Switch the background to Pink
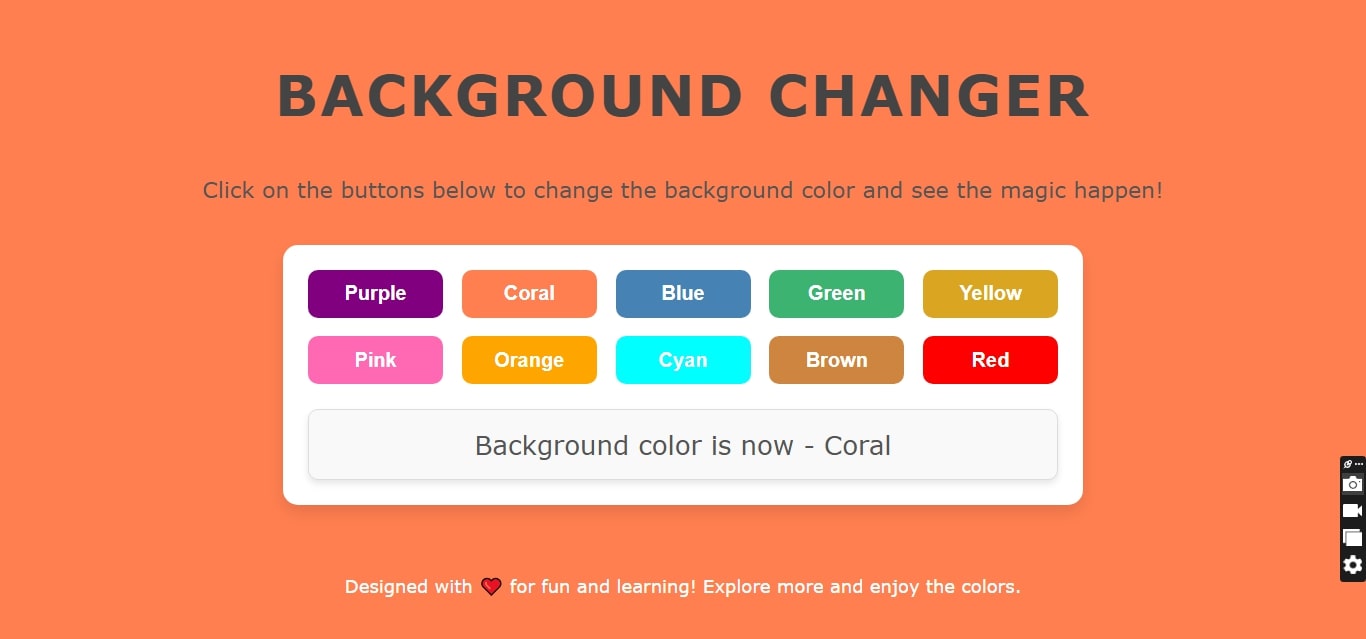Screen dimensions: 1366x639 tap(375, 360)
